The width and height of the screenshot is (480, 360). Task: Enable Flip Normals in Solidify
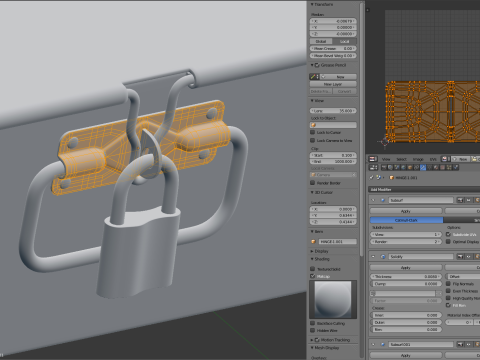[449, 284]
